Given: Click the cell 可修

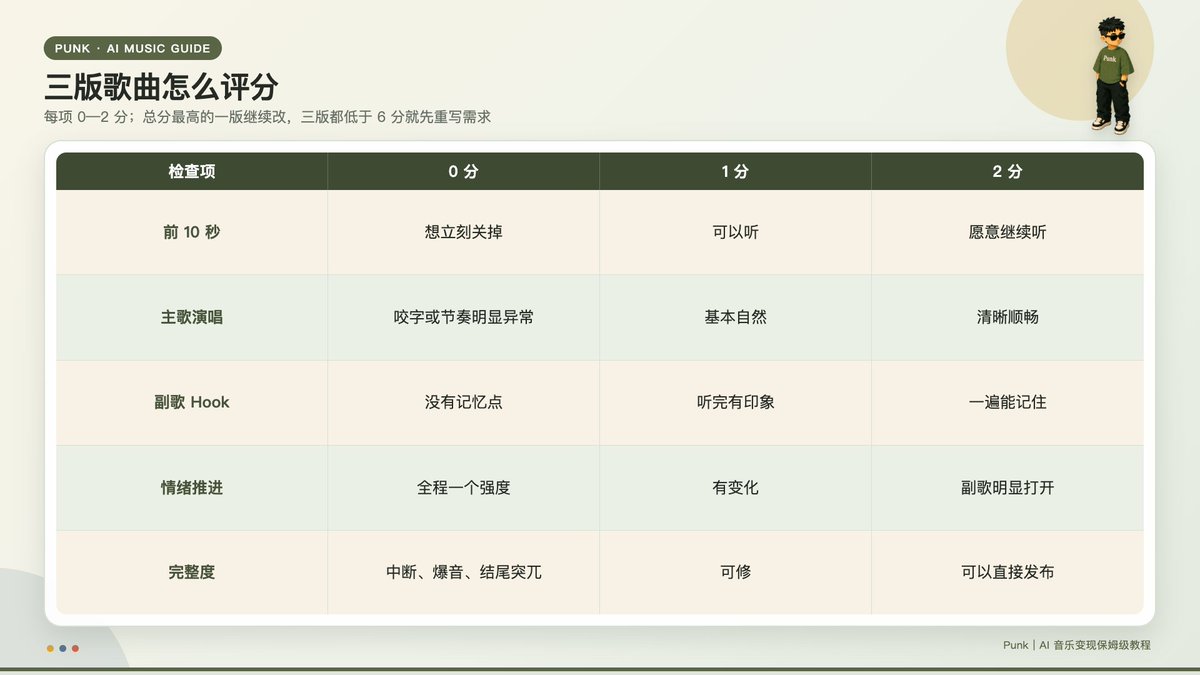Looking at the screenshot, I should [736, 572].
